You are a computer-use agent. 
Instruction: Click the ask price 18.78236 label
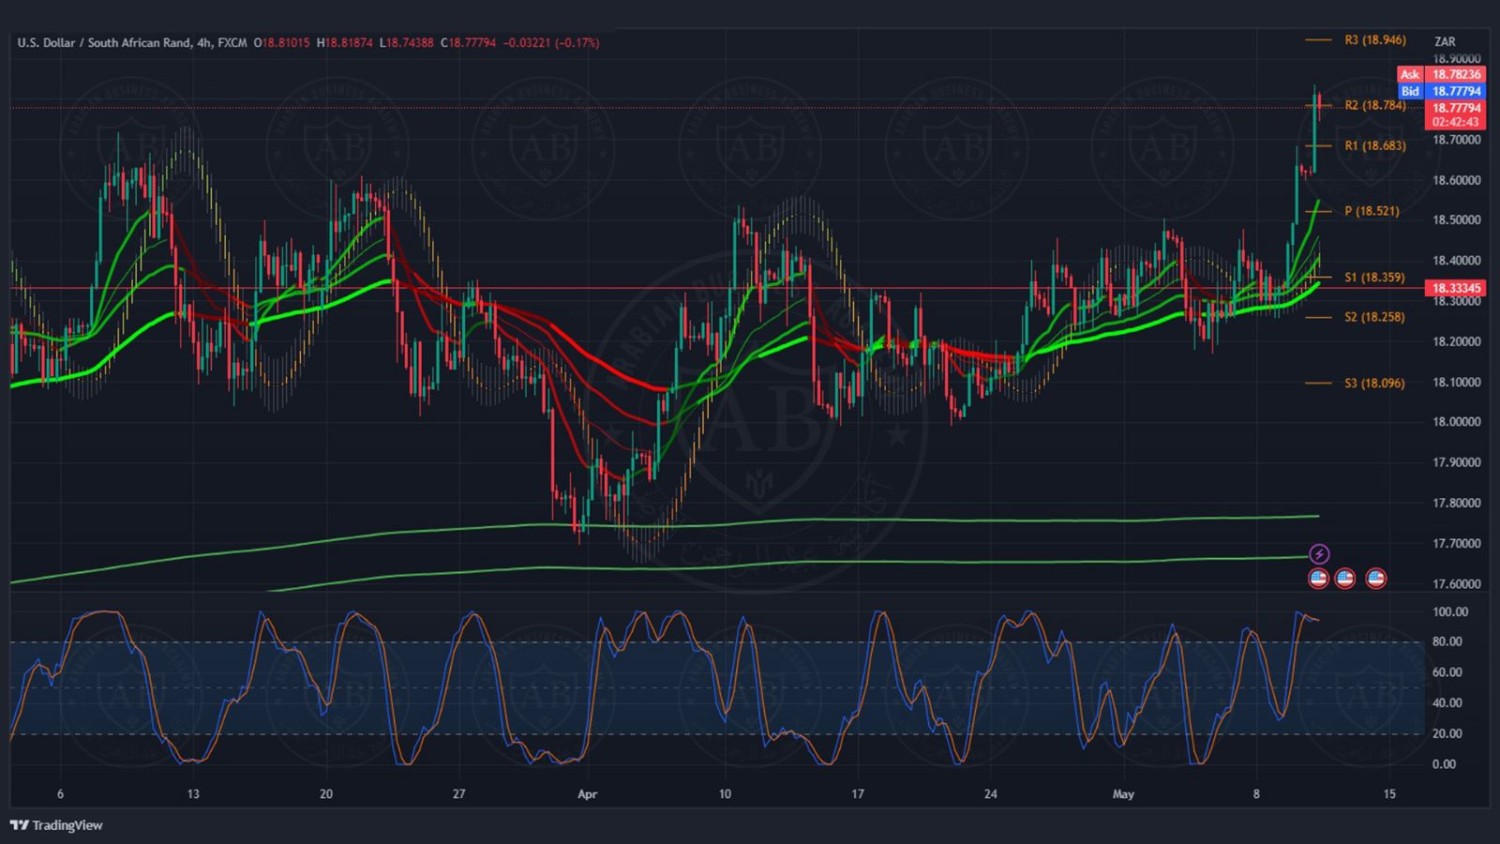pyautogui.click(x=1456, y=74)
